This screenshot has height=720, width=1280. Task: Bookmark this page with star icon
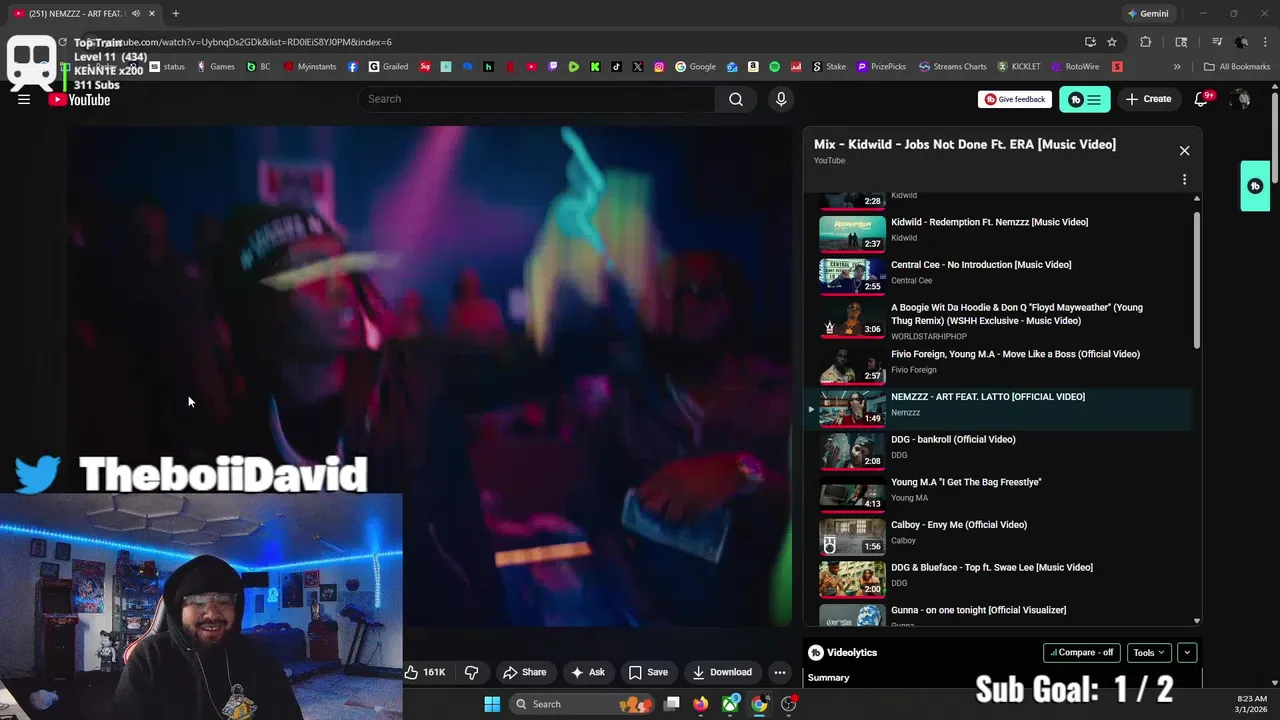point(1112,42)
